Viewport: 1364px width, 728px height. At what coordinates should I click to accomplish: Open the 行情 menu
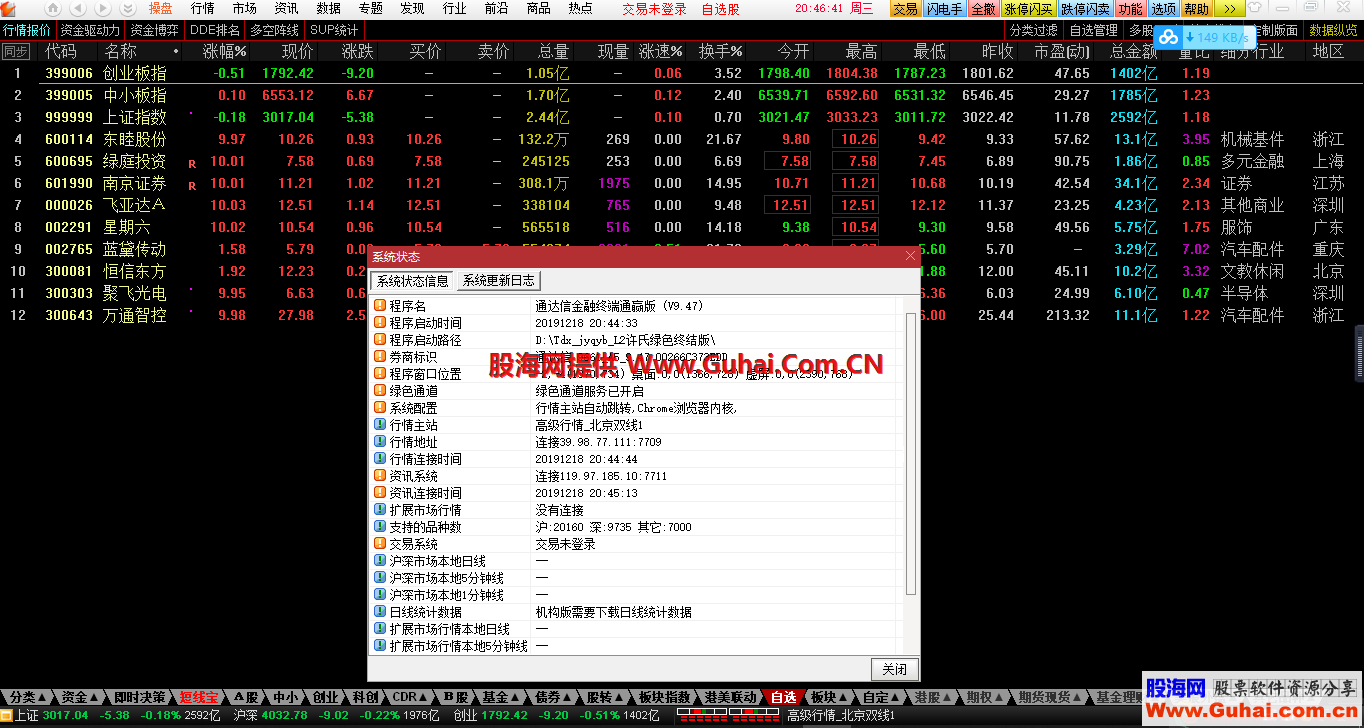point(202,9)
